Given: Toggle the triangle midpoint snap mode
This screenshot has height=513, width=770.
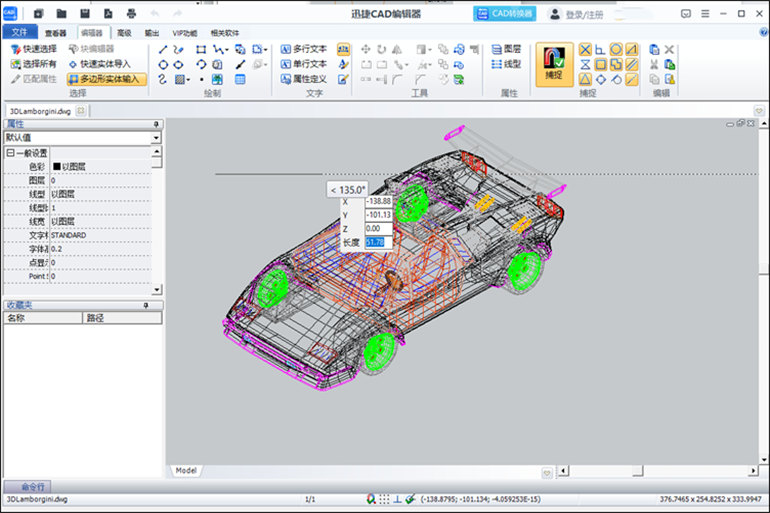Looking at the screenshot, I should click(585, 79).
